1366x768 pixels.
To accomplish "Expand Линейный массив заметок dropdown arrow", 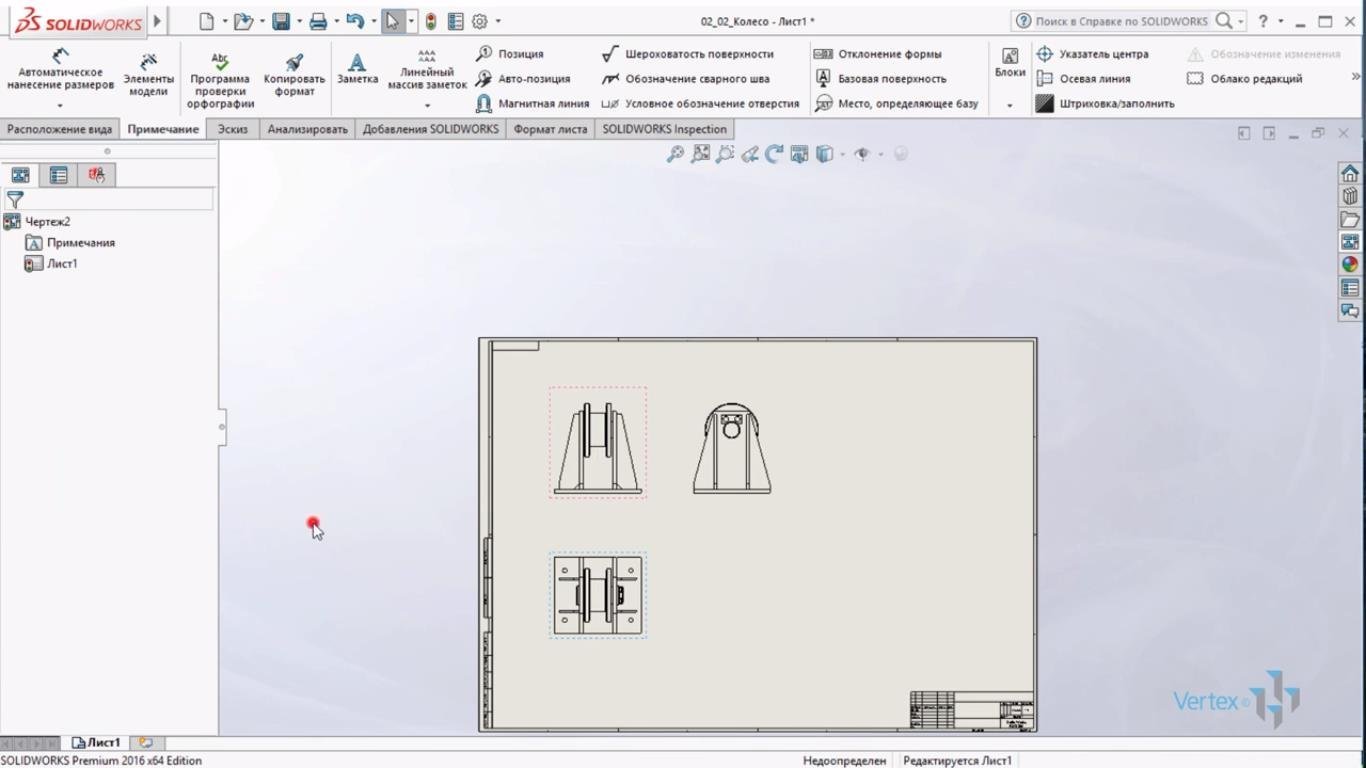I will [427, 105].
